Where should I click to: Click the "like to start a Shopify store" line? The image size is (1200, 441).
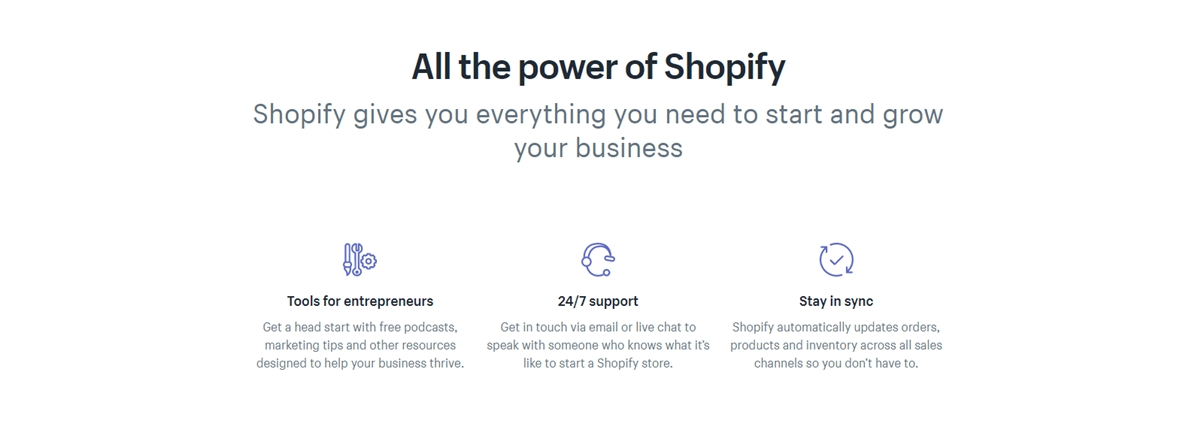(598, 363)
